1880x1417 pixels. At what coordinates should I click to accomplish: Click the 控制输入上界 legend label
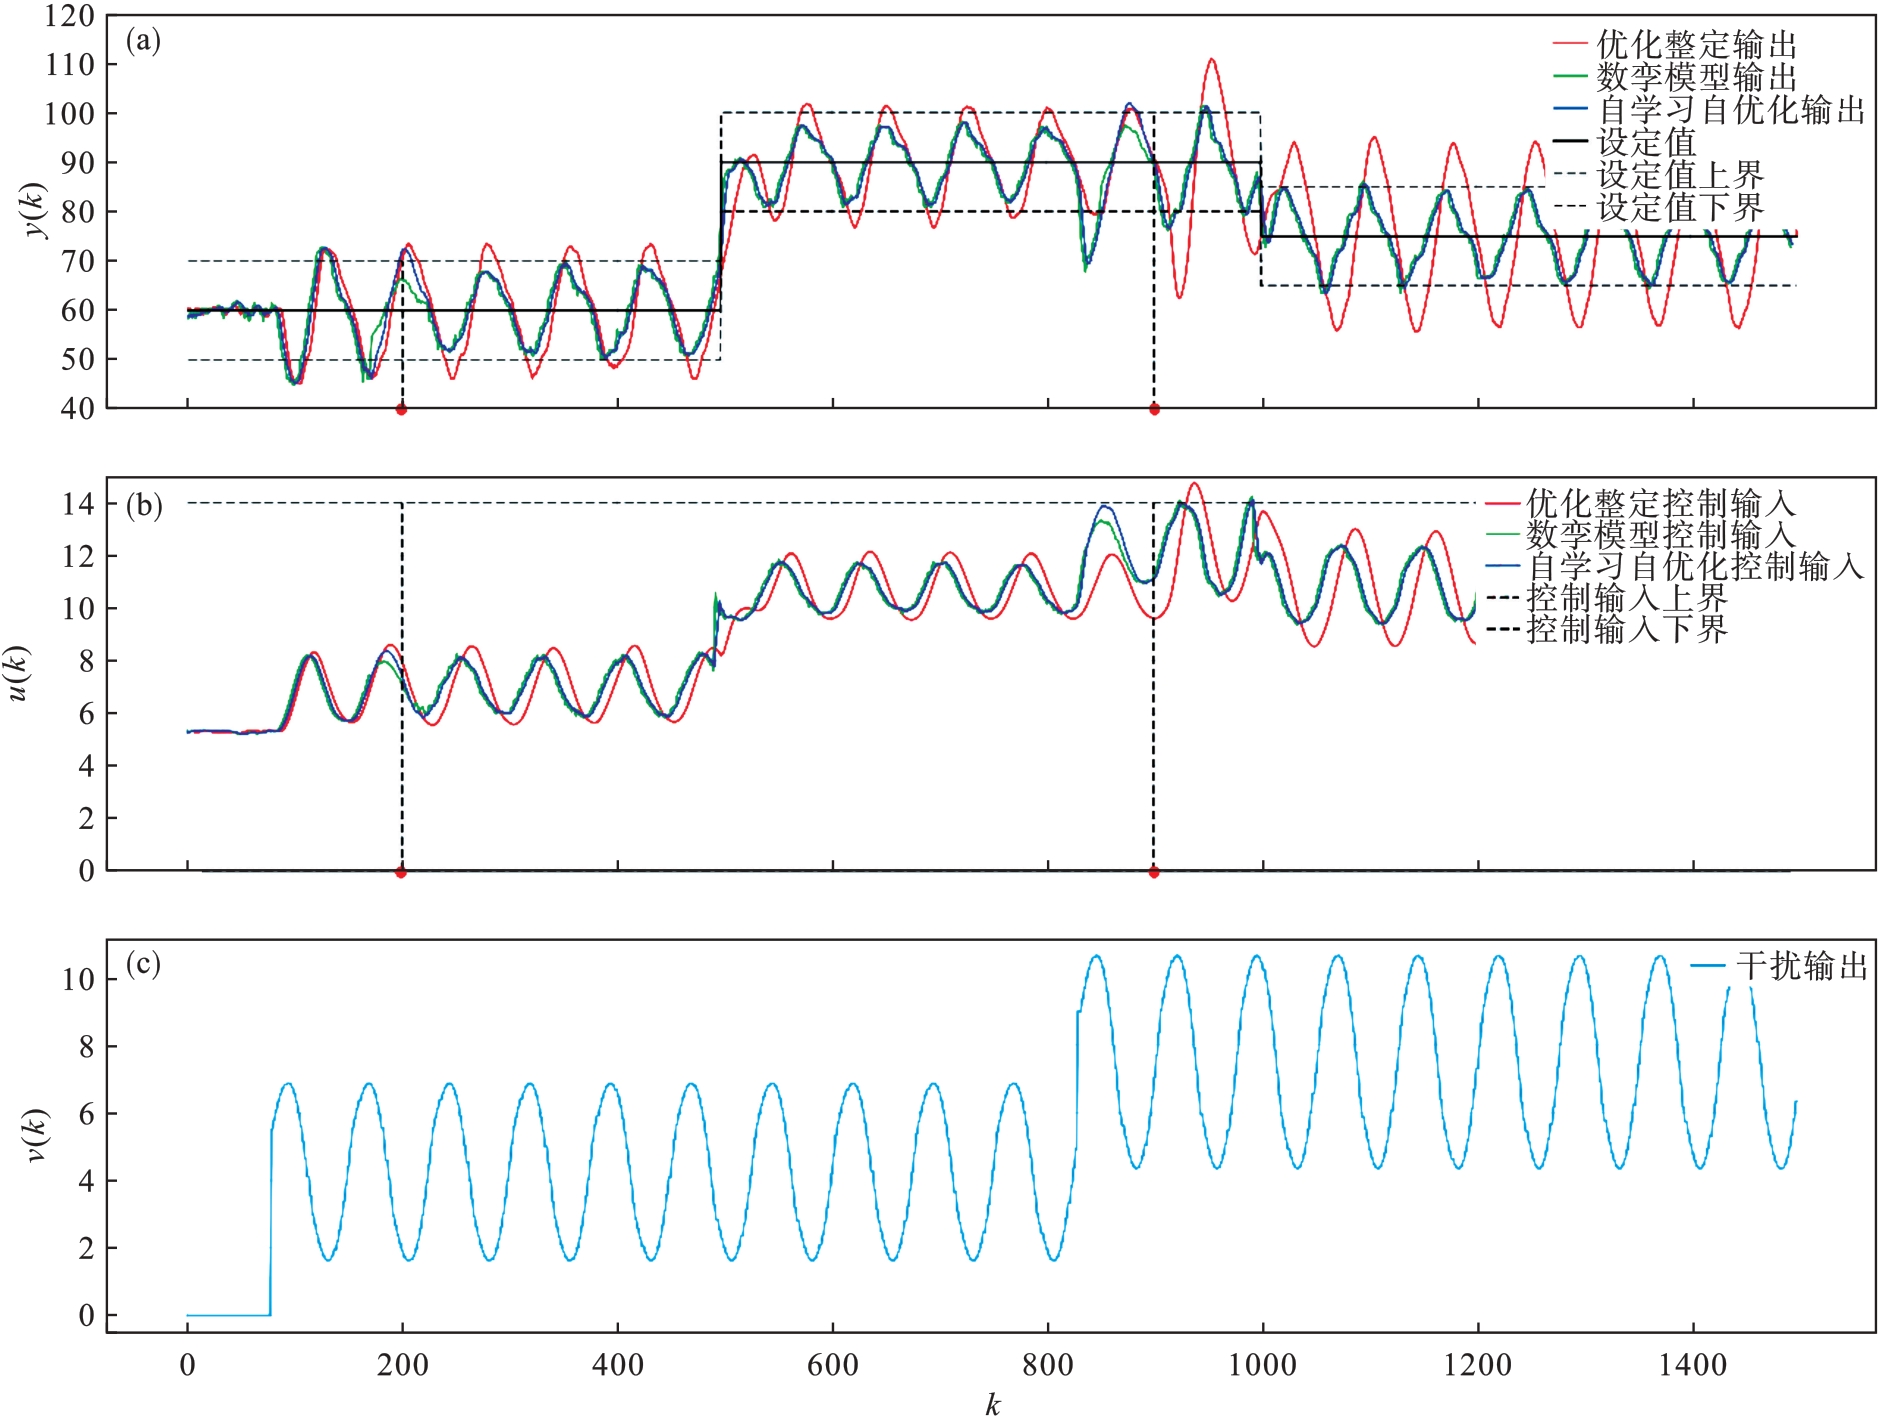pos(1627,598)
